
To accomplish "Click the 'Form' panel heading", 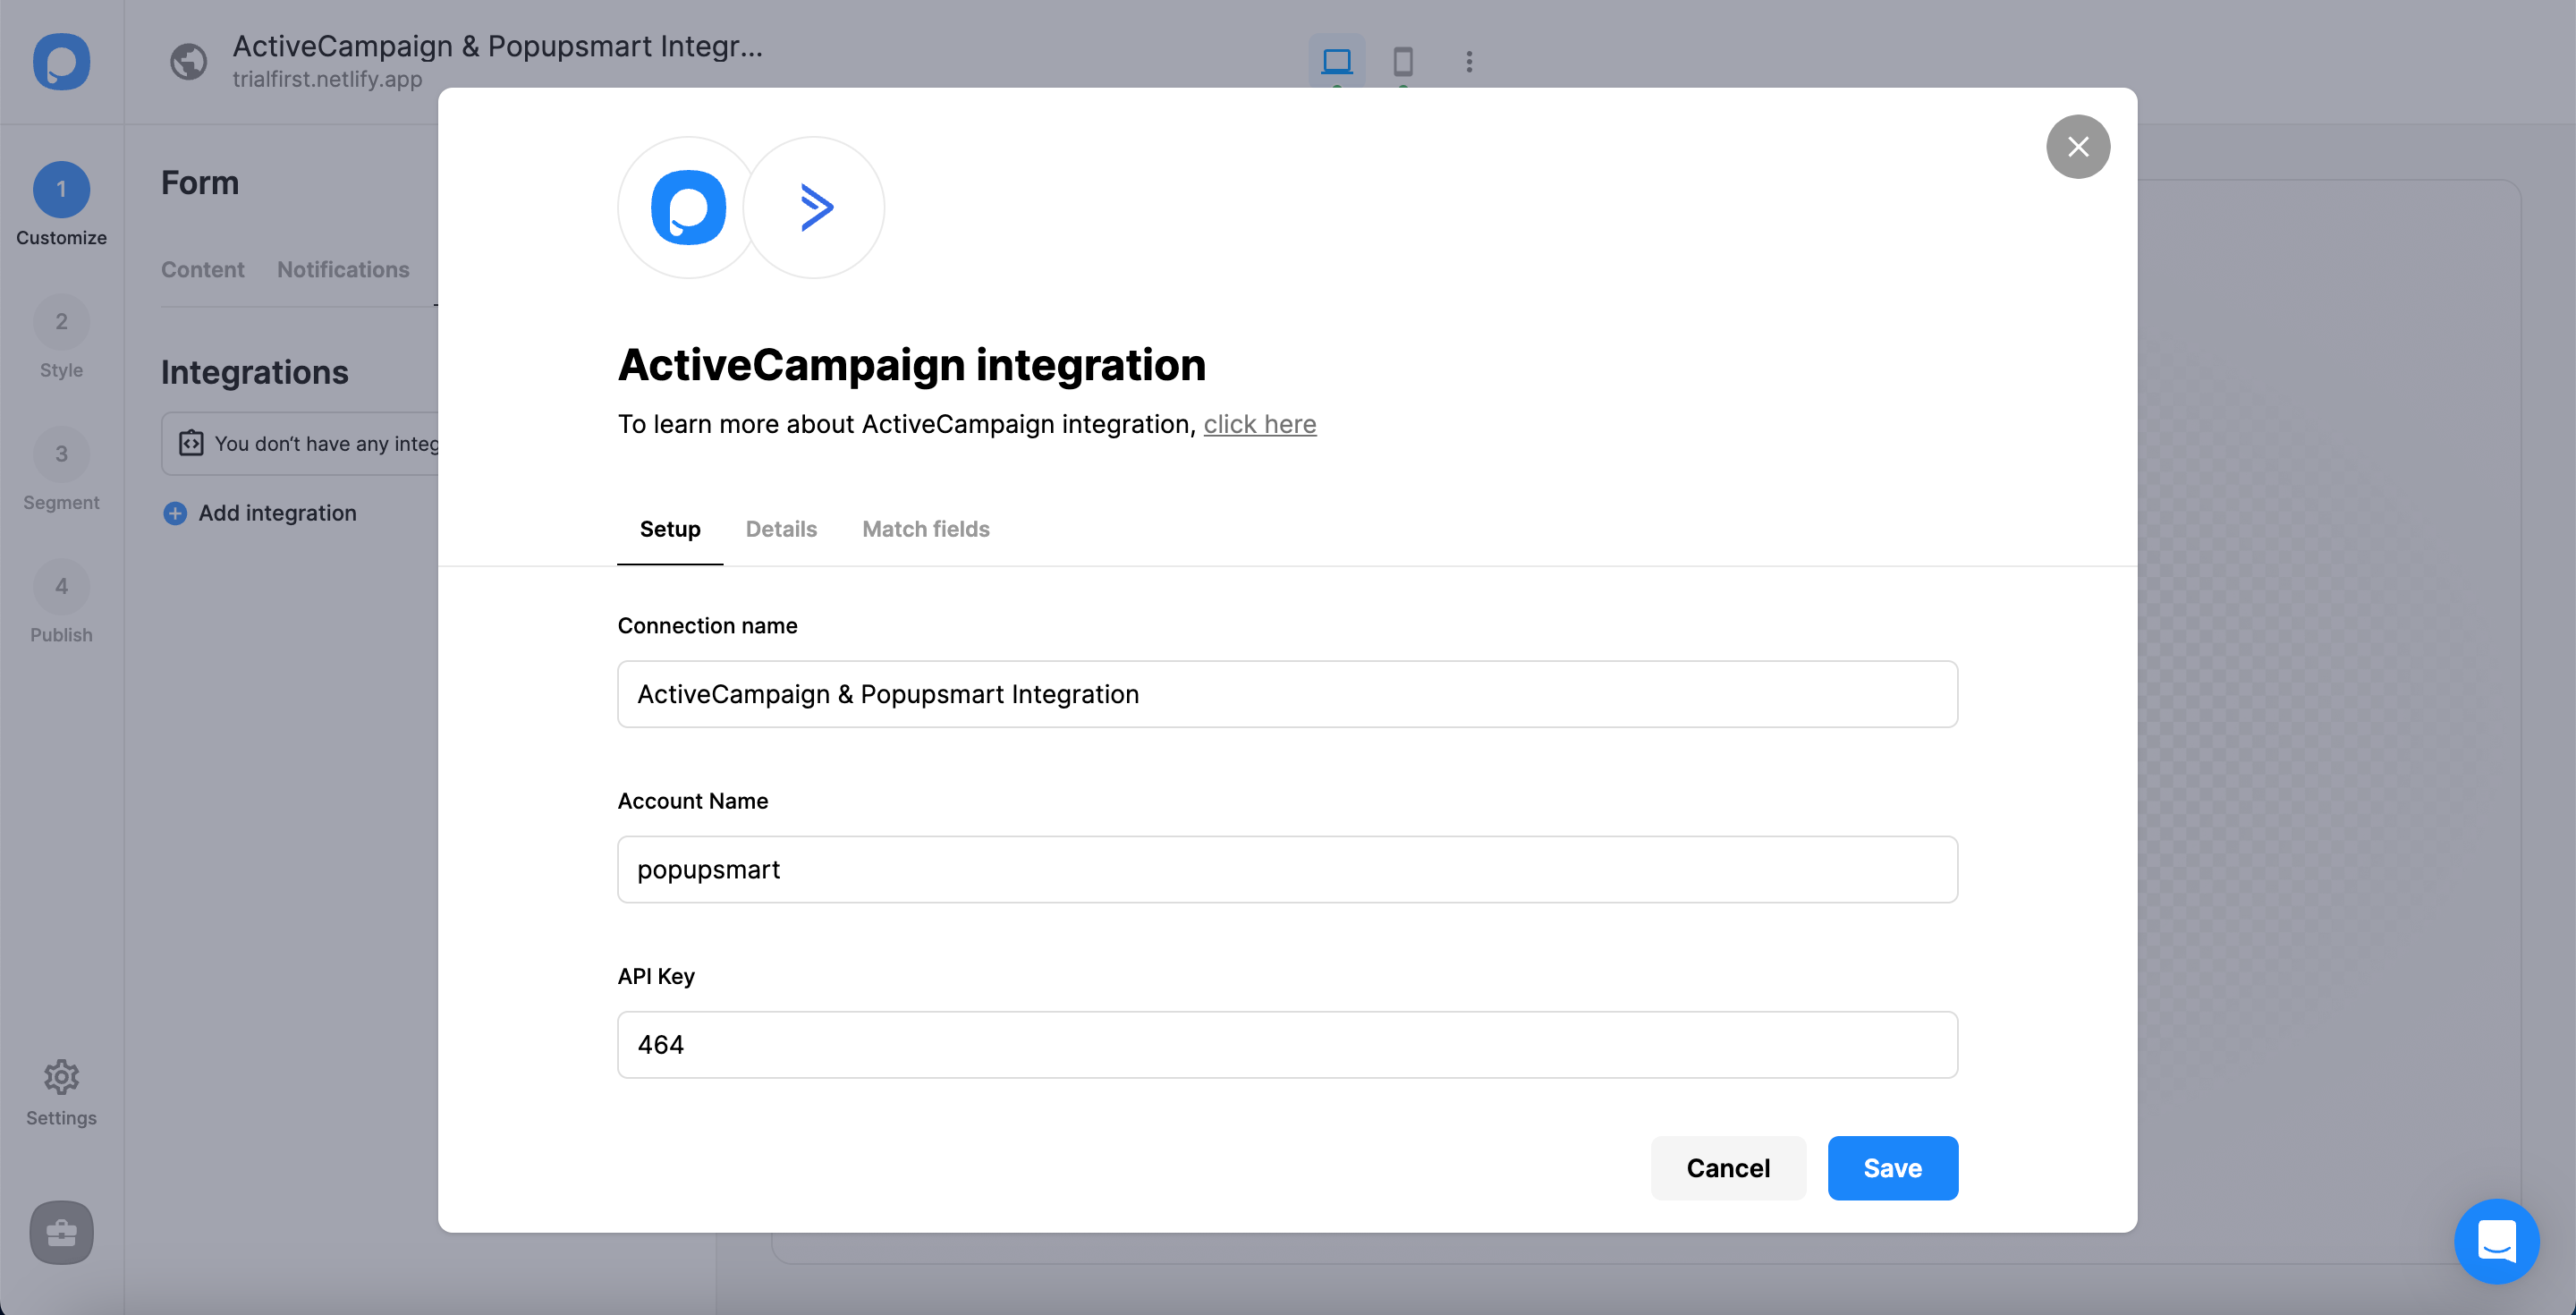I will tap(200, 183).
